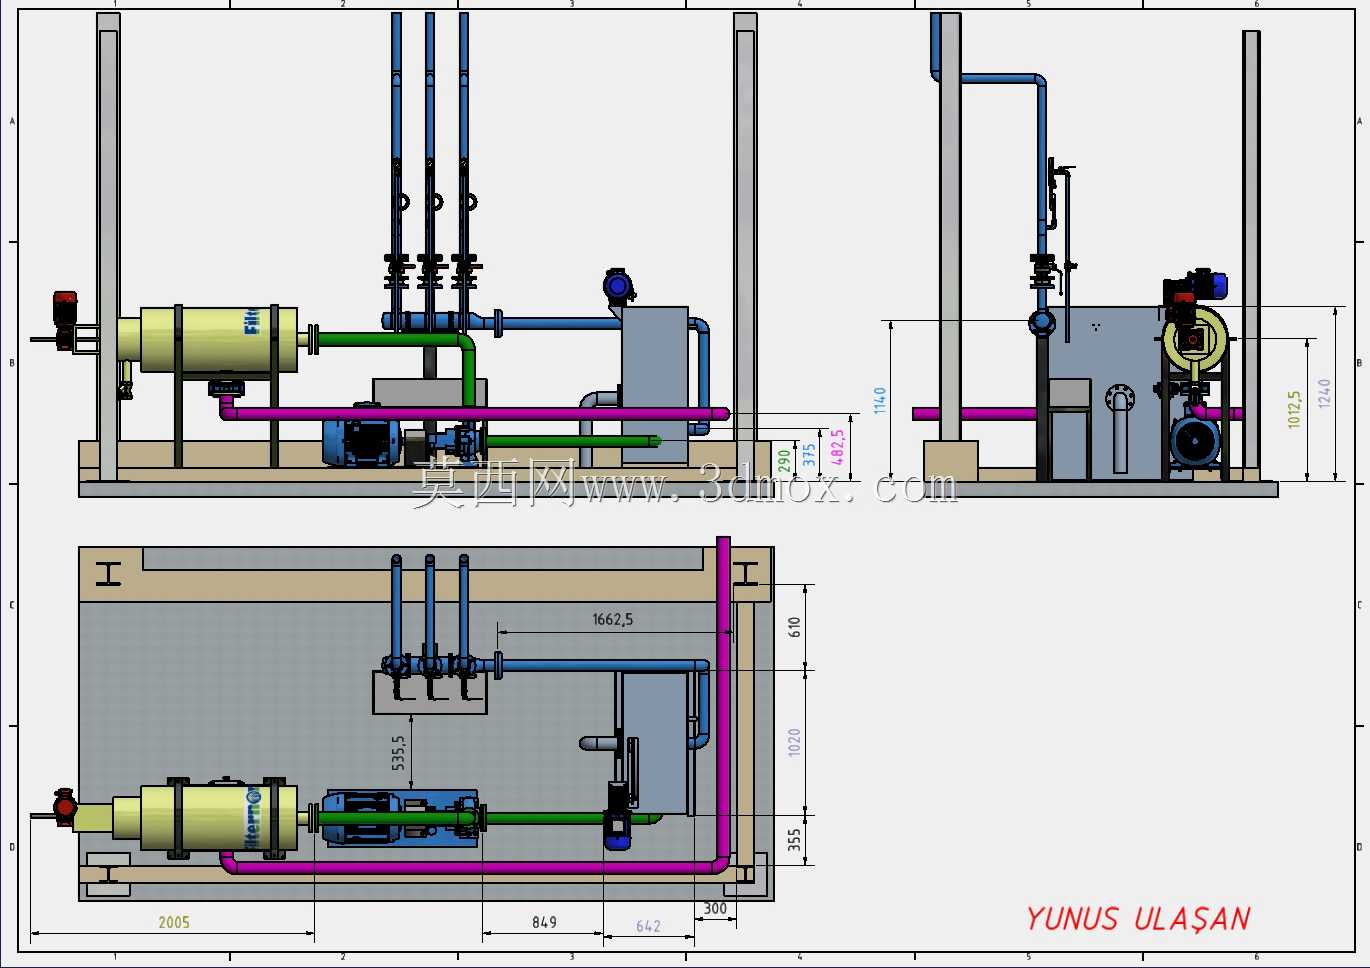Select the 1240 dimension text
This screenshot has width=1370, height=968.
pos(1324,393)
